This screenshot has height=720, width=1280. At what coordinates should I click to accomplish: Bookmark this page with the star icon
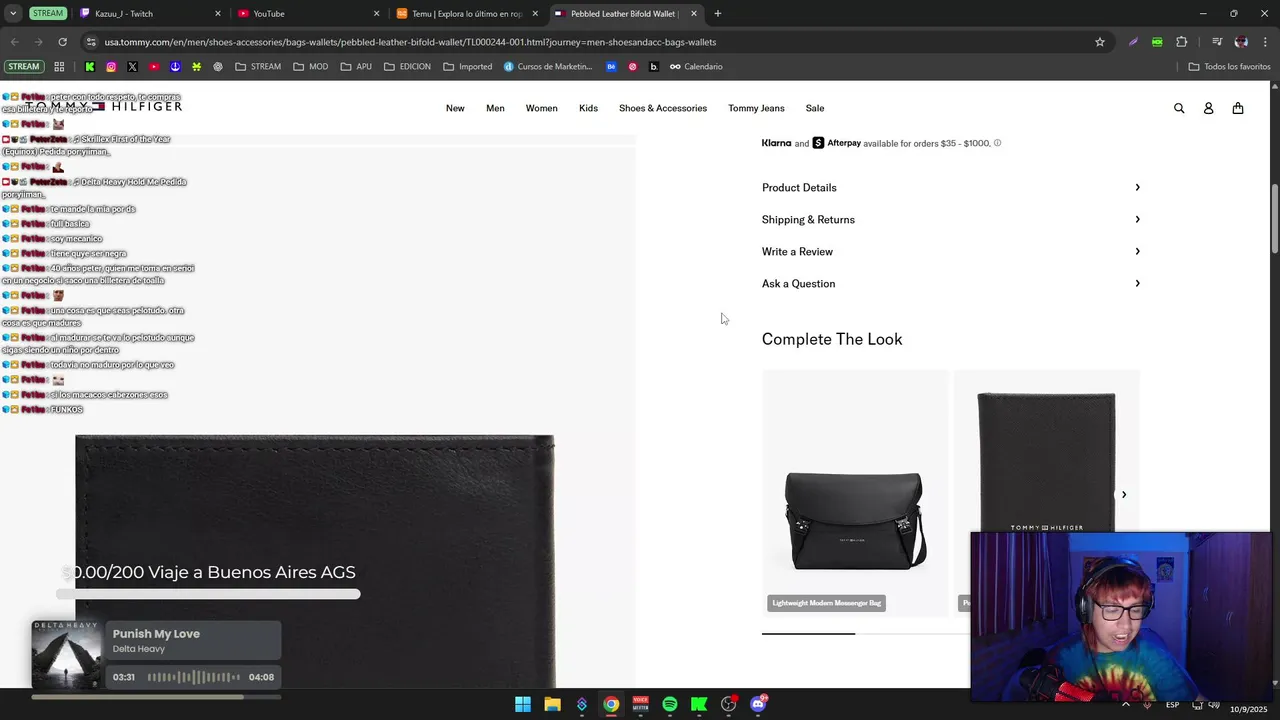(x=1100, y=42)
